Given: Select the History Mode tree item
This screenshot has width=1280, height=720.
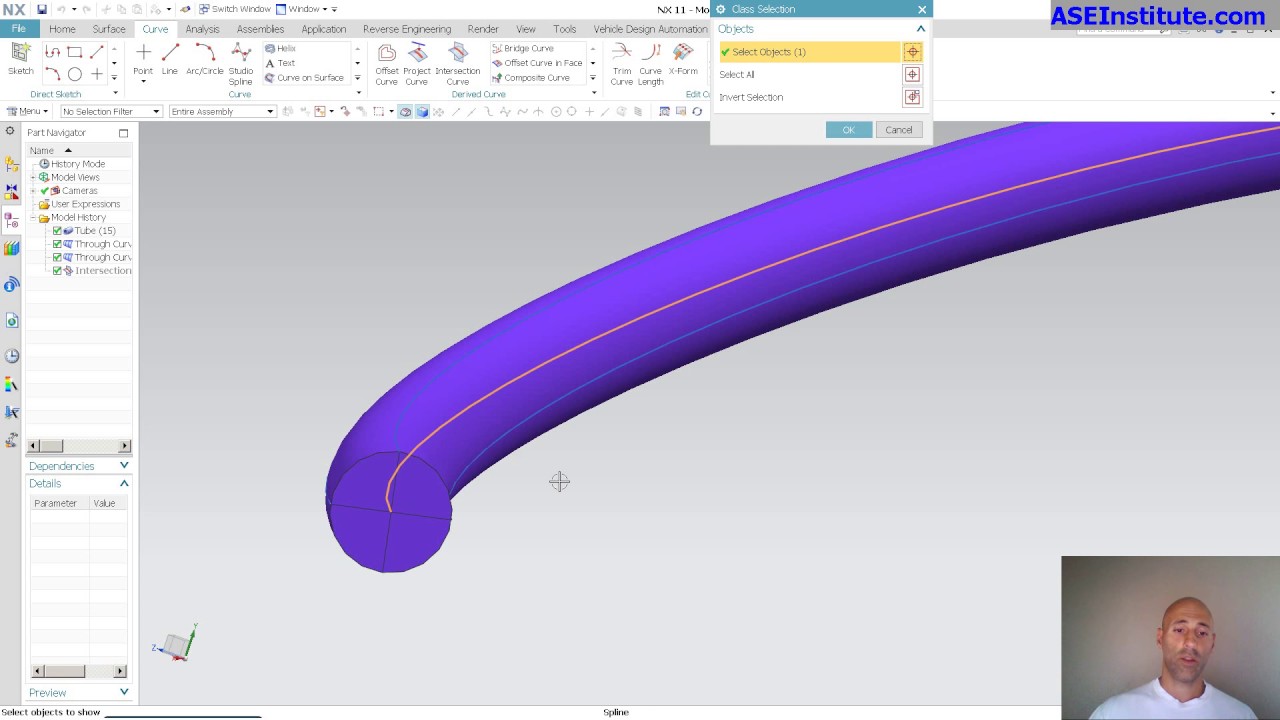Looking at the screenshot, I should pos(77,164).
